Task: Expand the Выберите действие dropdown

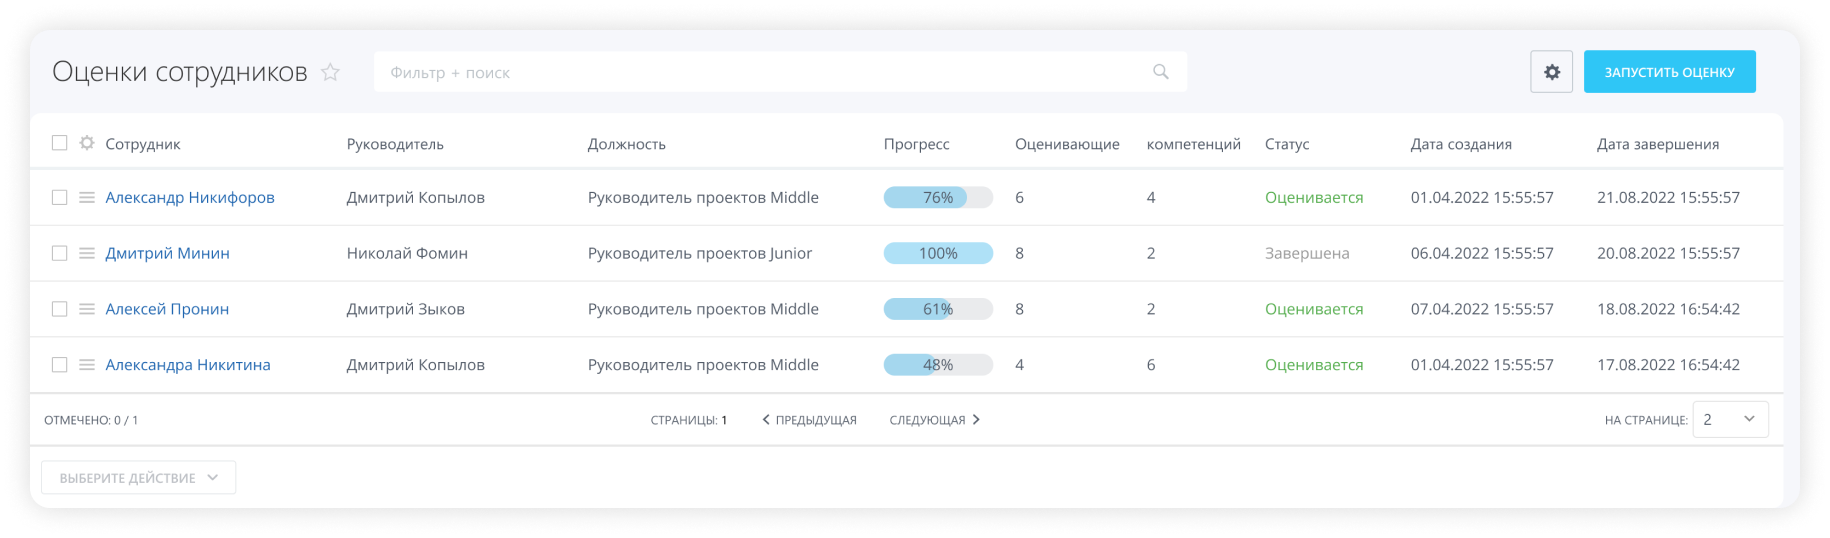Action: click(139, 478)
